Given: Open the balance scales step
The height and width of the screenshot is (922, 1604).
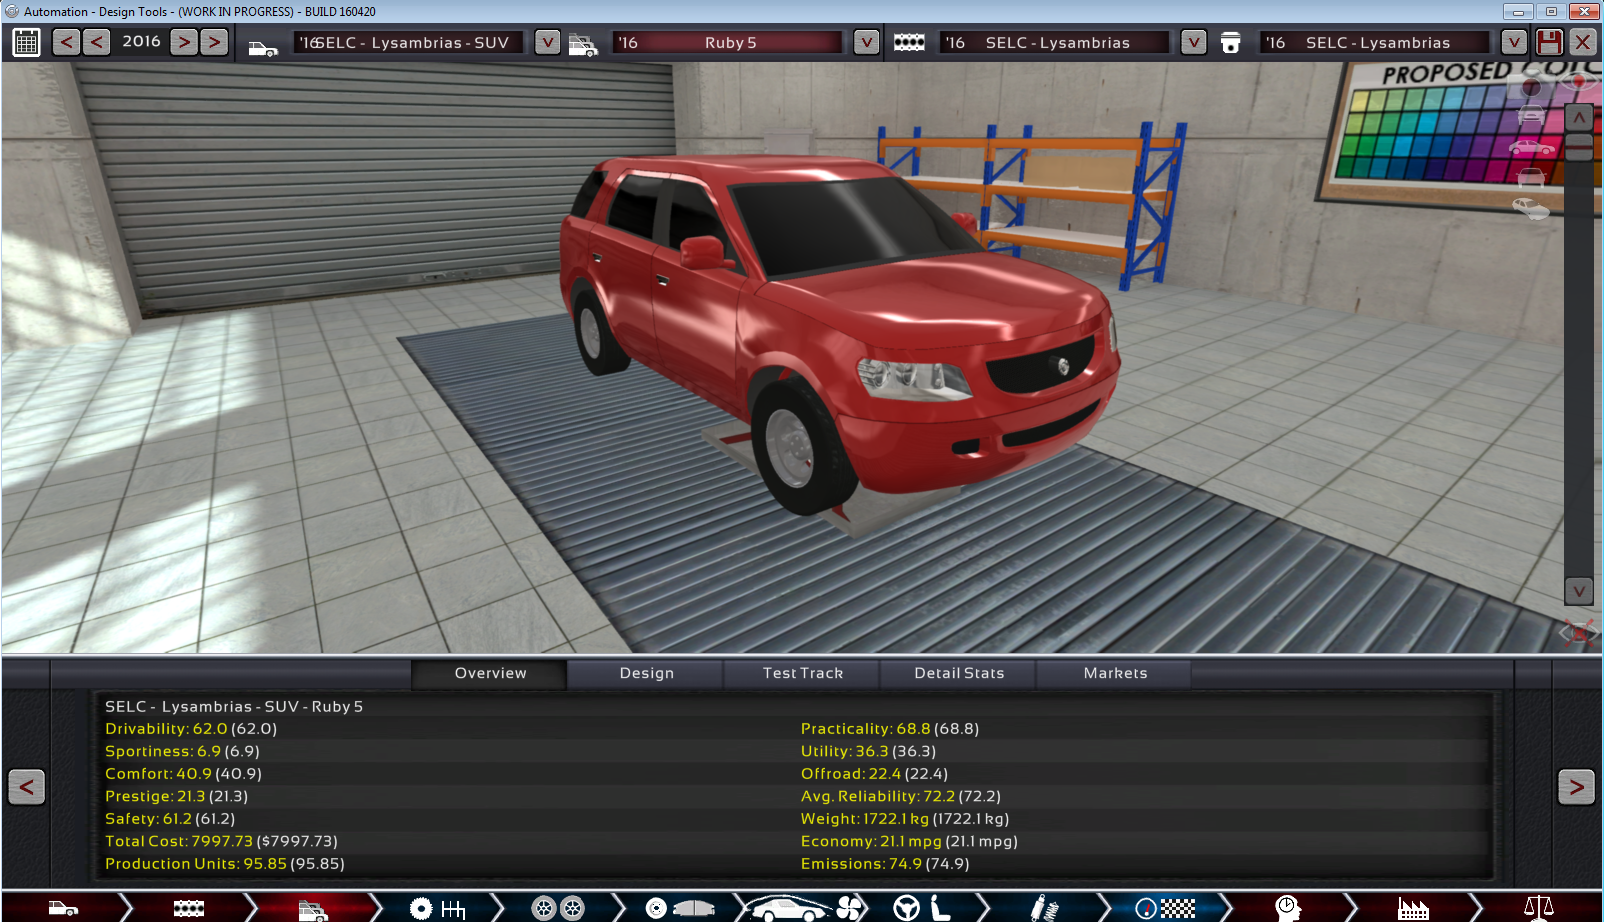Looking at the screenshot, I should click(x=1537, y=908).
